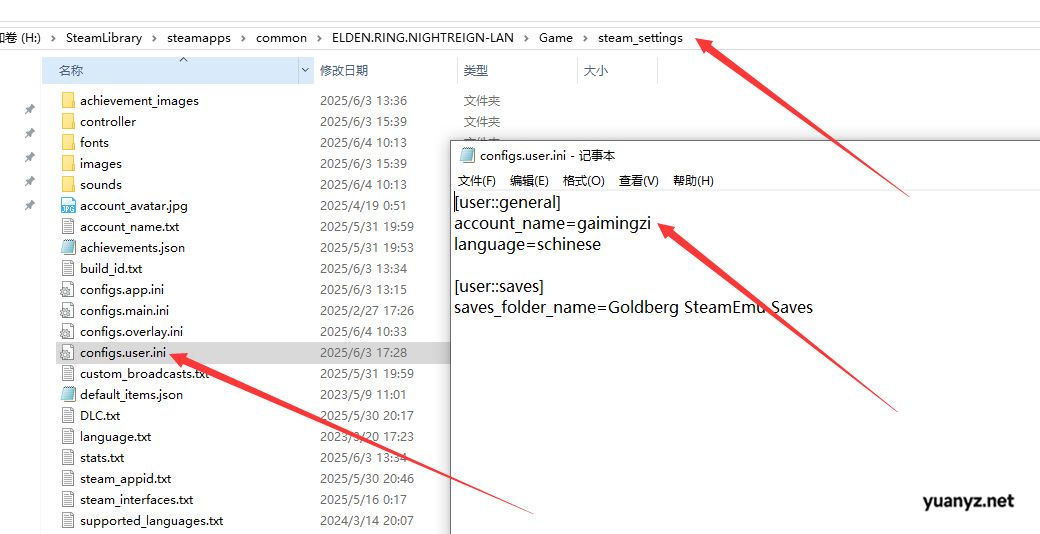Click the steam_appid.txt file icon
This screenshot has height=534, width=1040.
coord(68,478)
